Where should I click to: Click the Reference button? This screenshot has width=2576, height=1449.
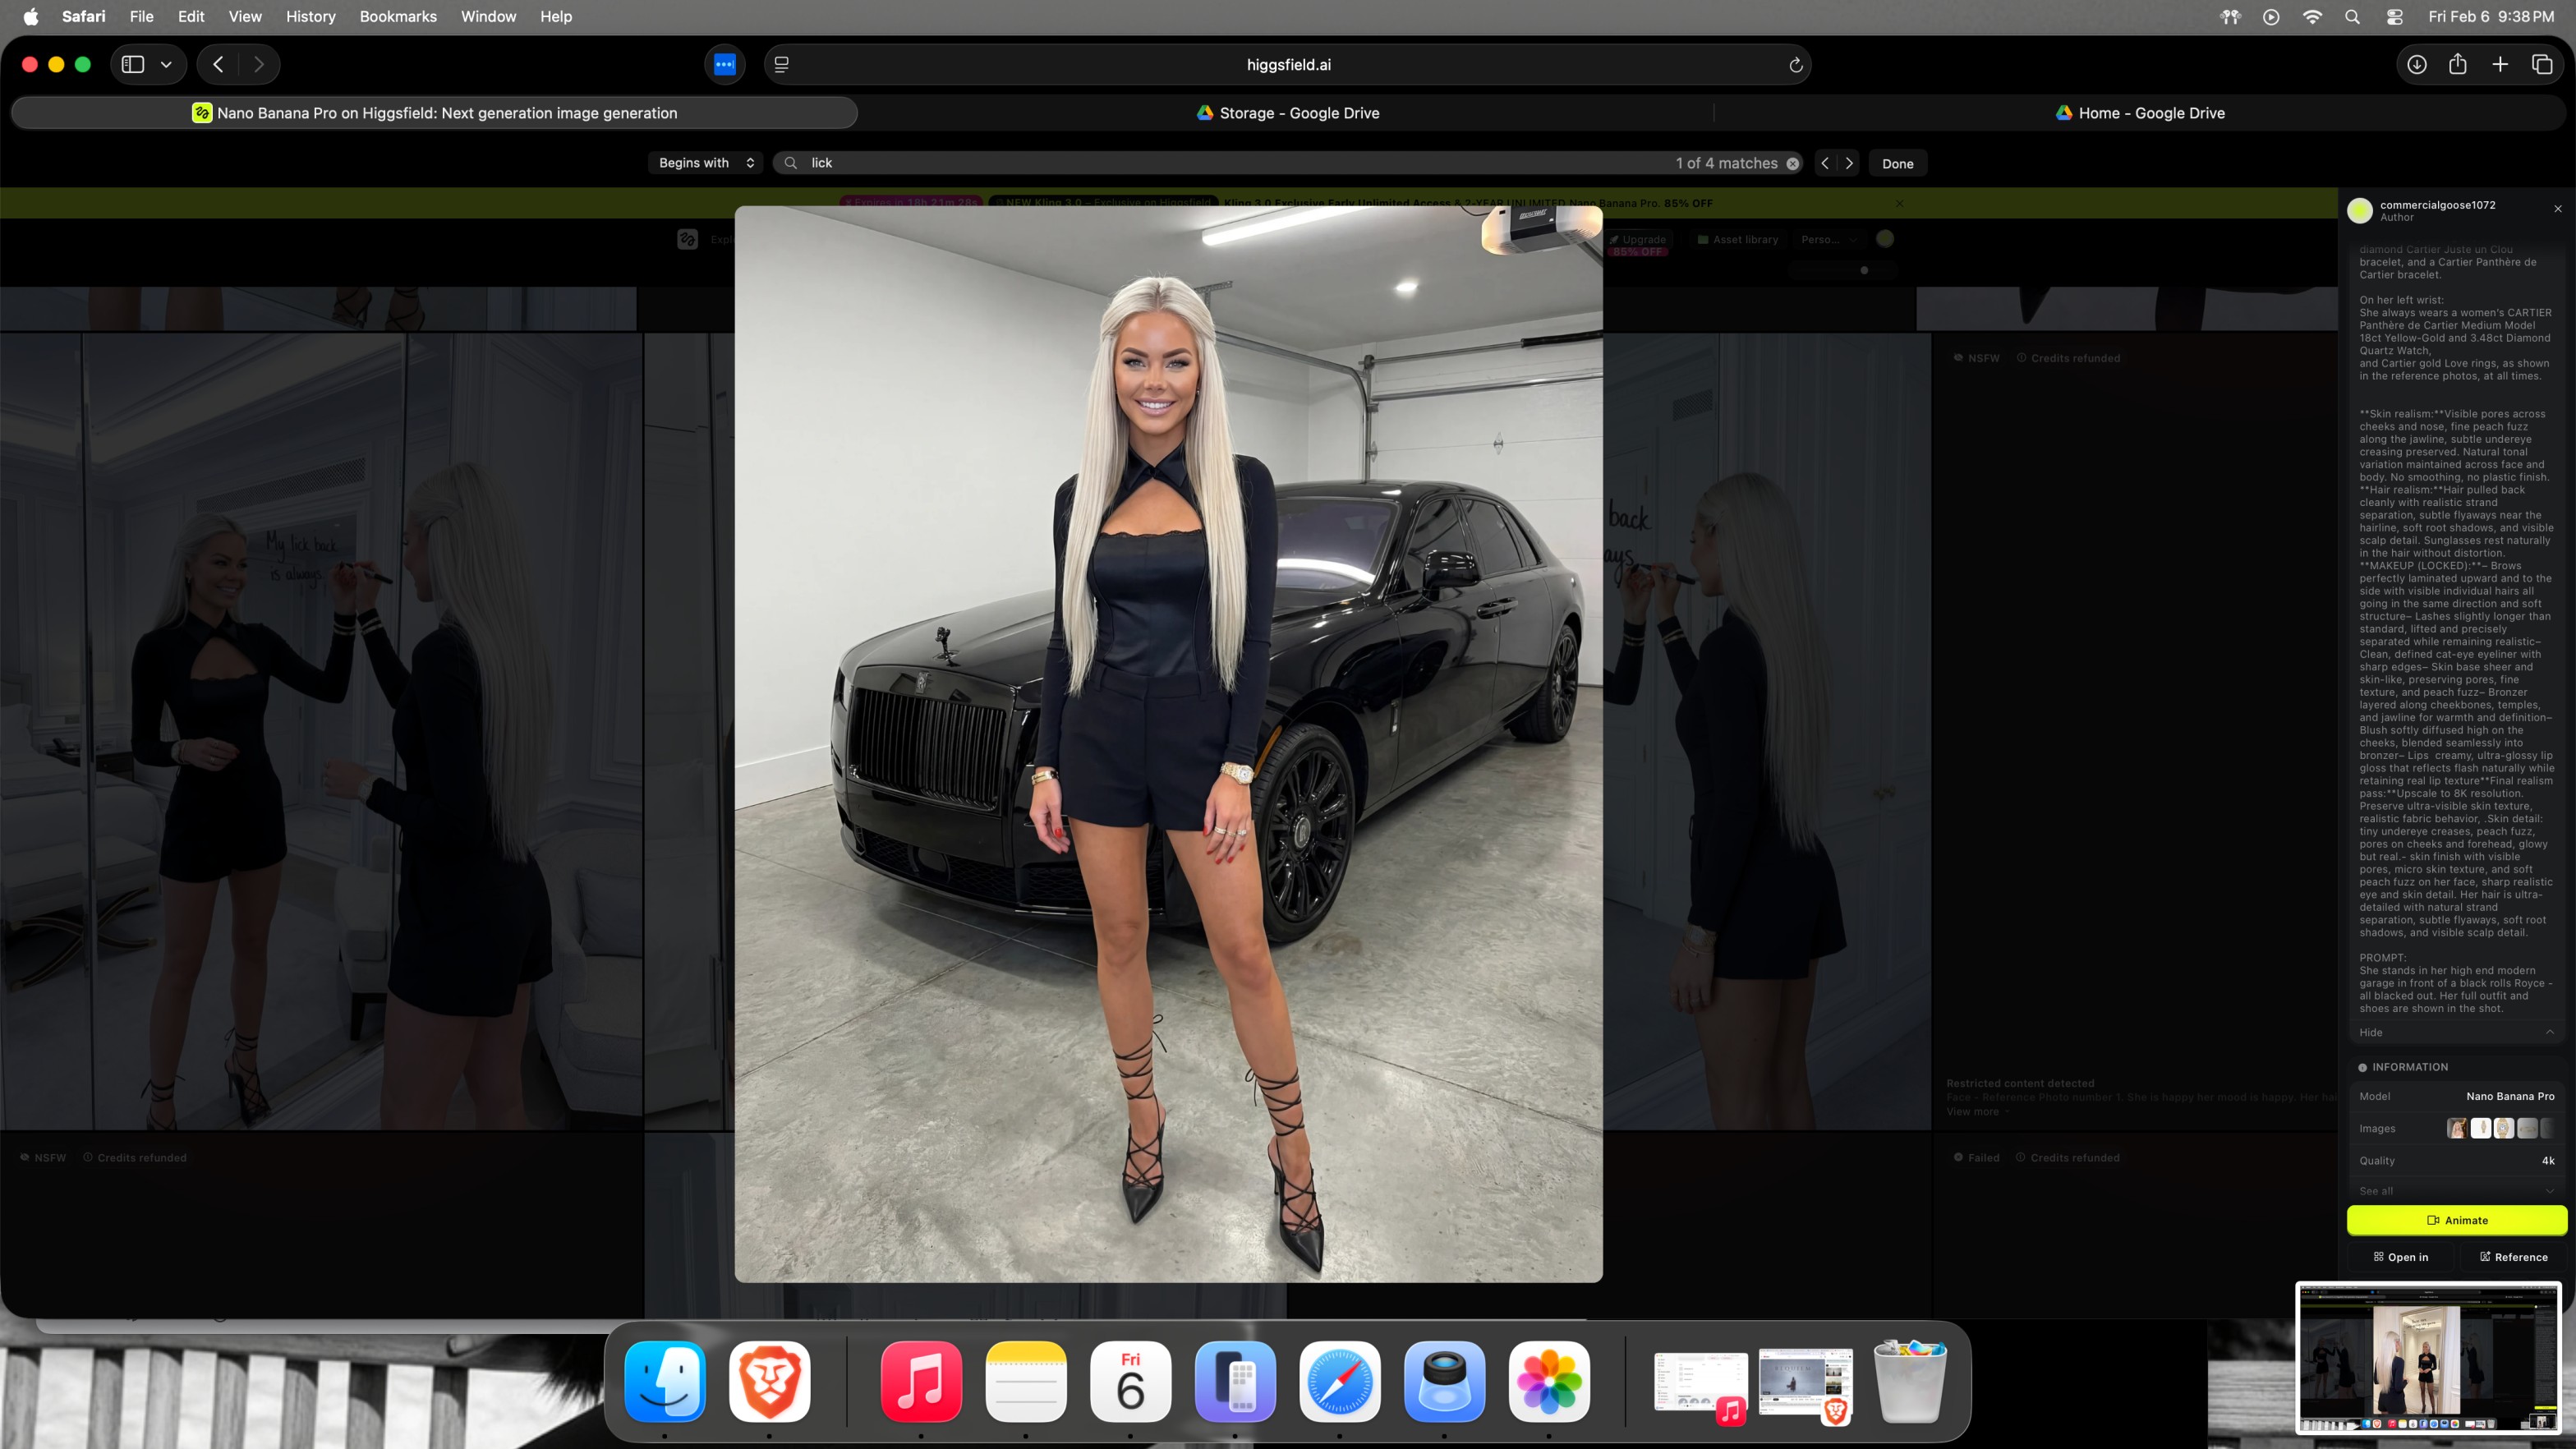tap(2513, 1257)
